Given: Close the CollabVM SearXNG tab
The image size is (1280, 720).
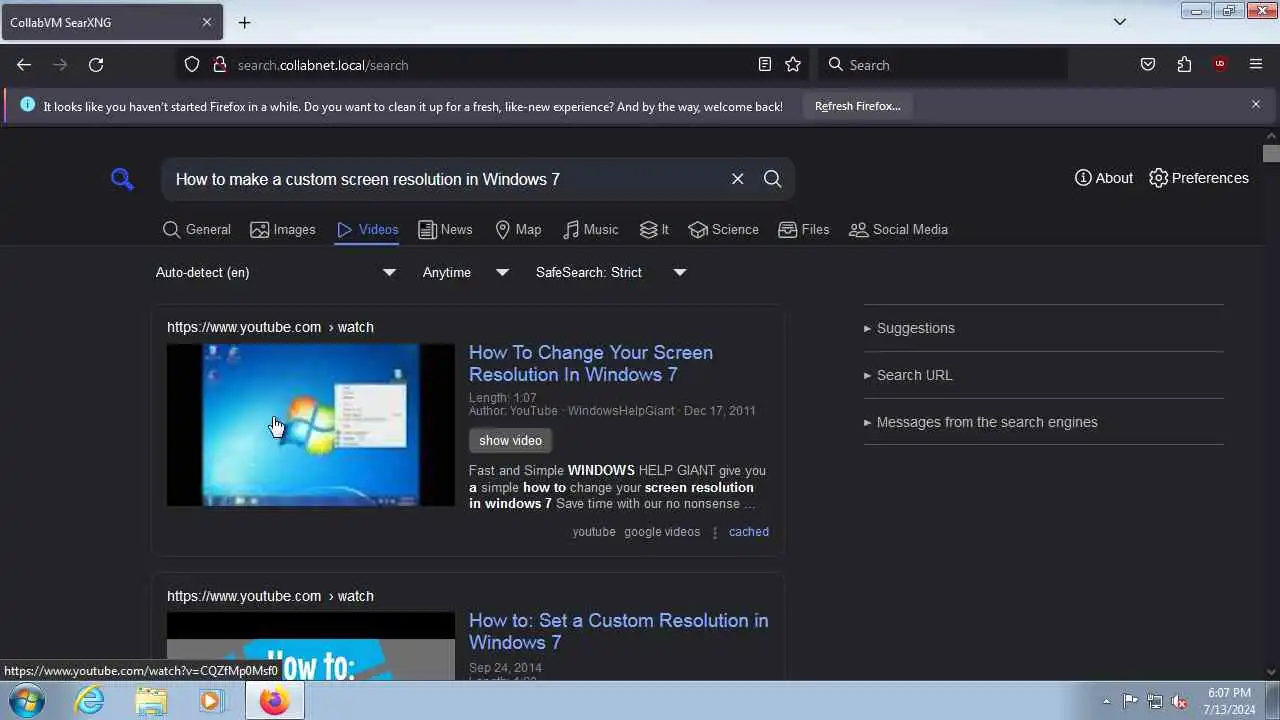Looking at the screenshot, I should coord(207,22).
